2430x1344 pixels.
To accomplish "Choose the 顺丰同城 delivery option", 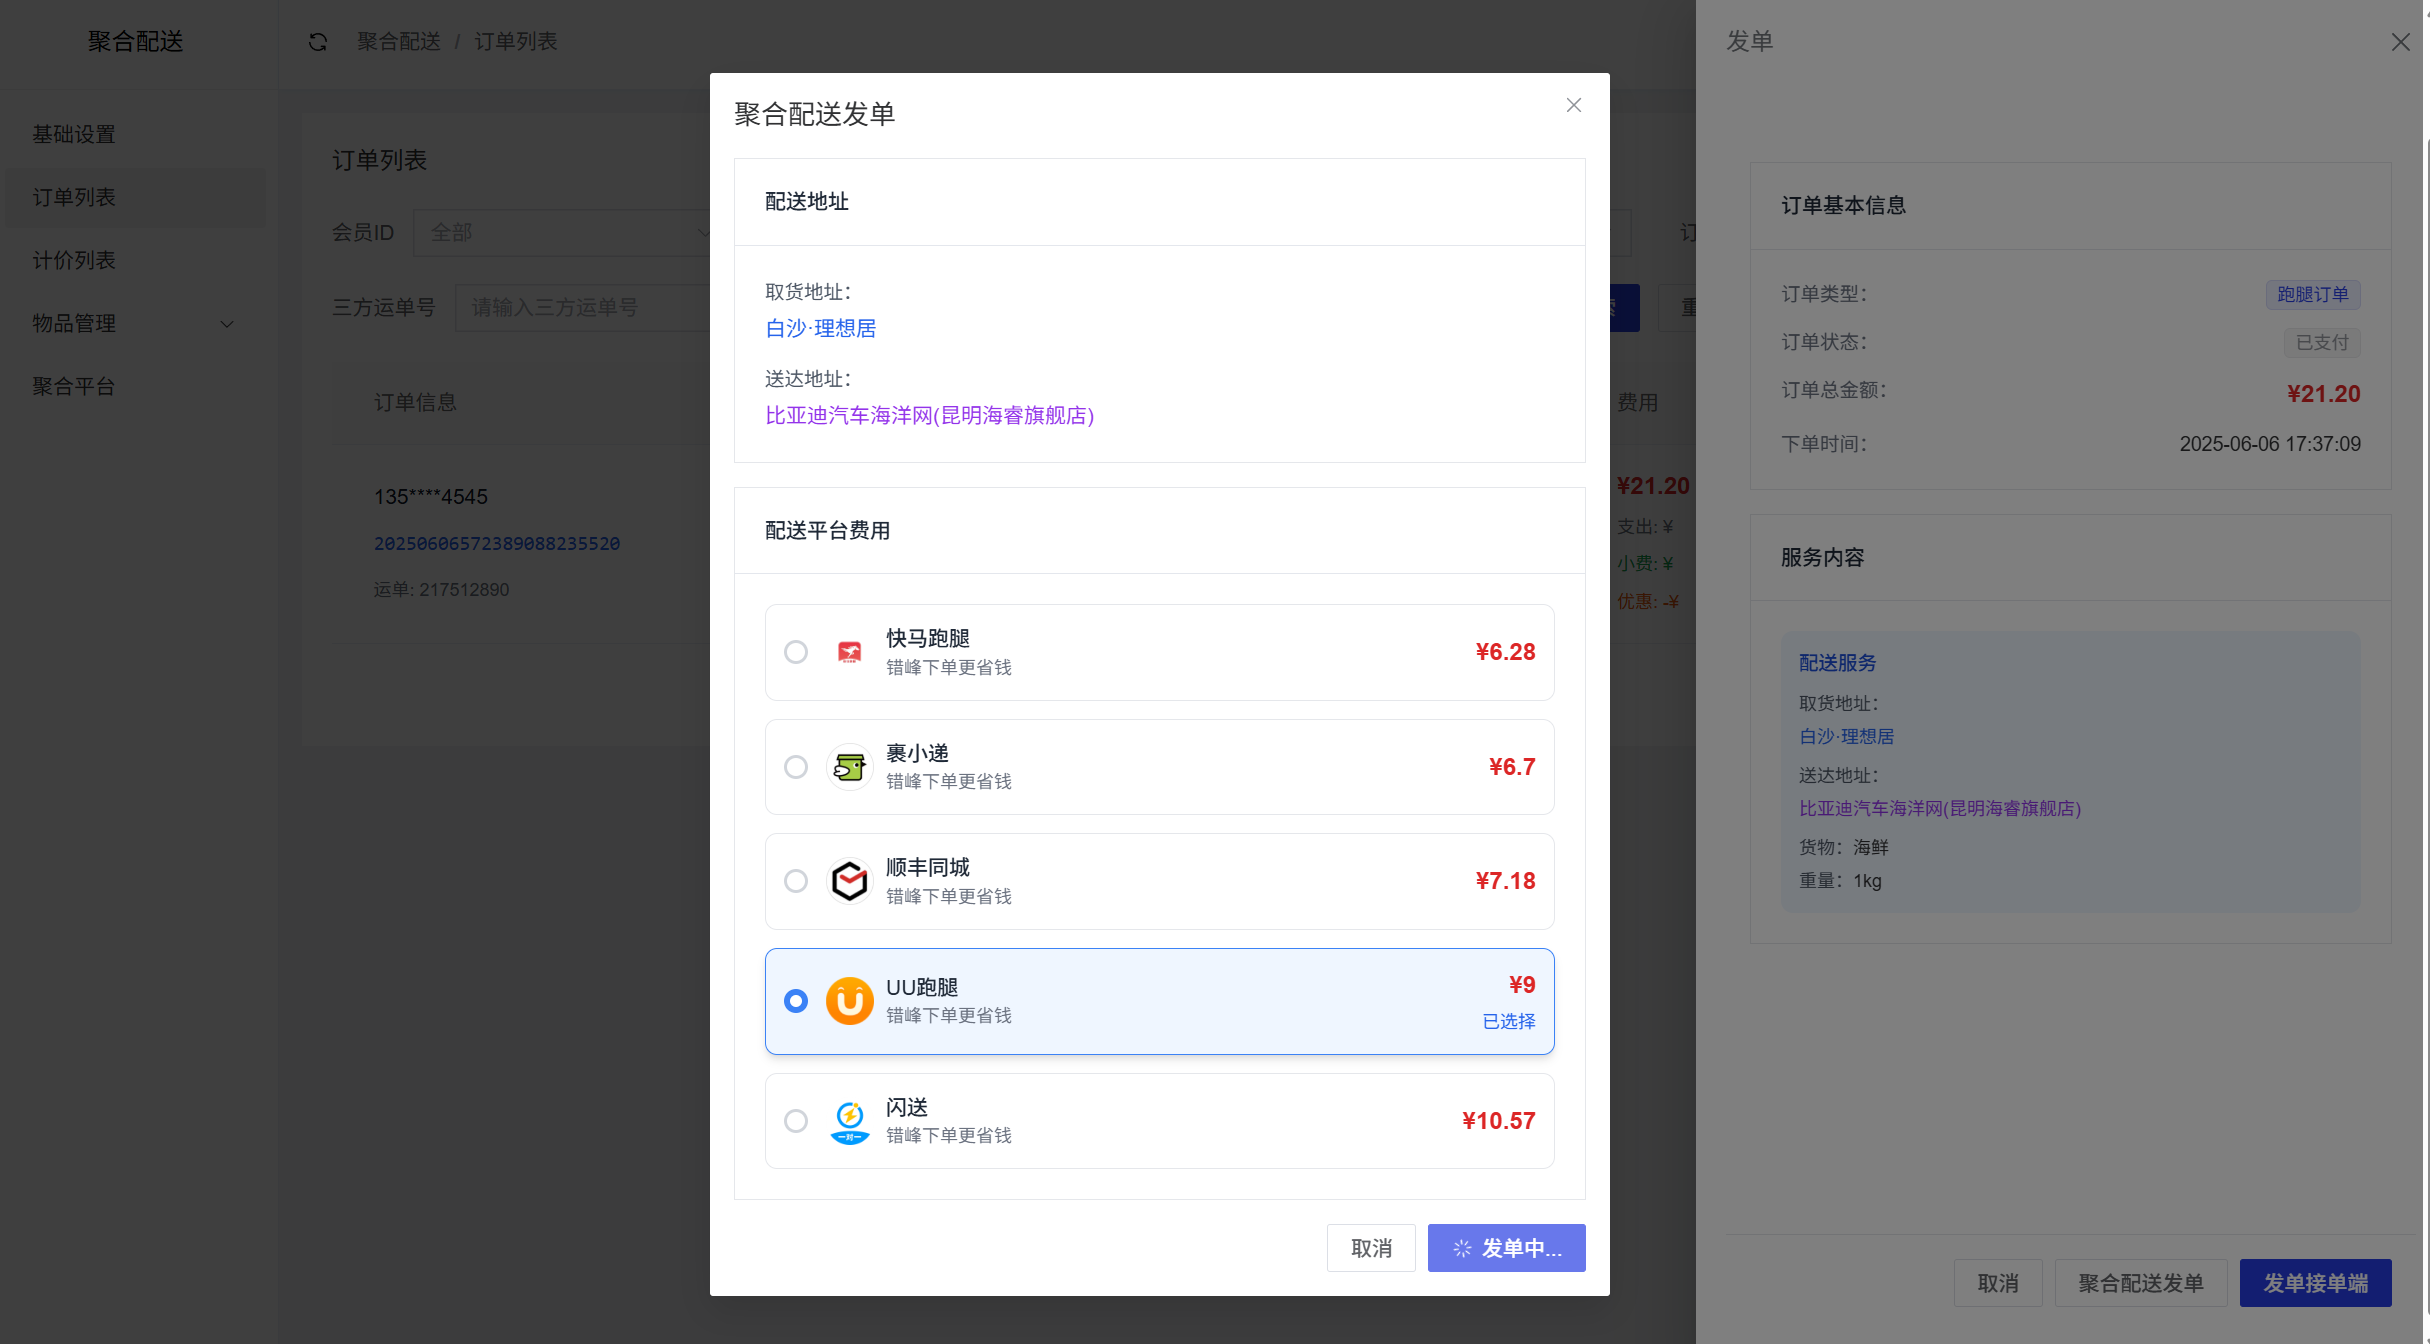I will [796, 881].
